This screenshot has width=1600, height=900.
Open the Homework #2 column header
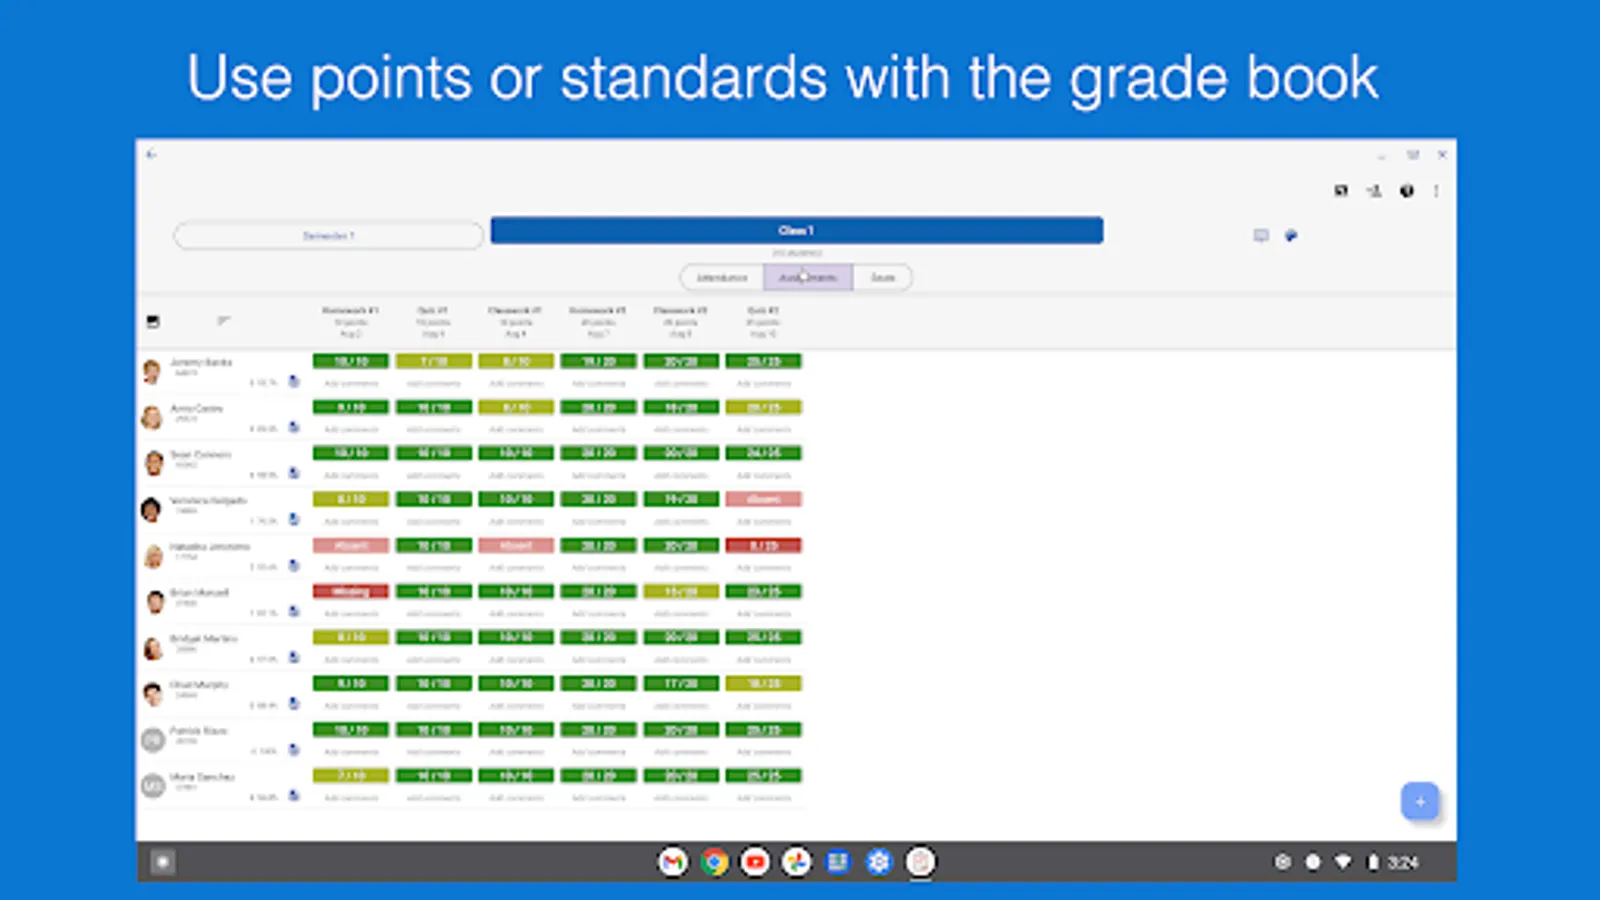point(598,322)
